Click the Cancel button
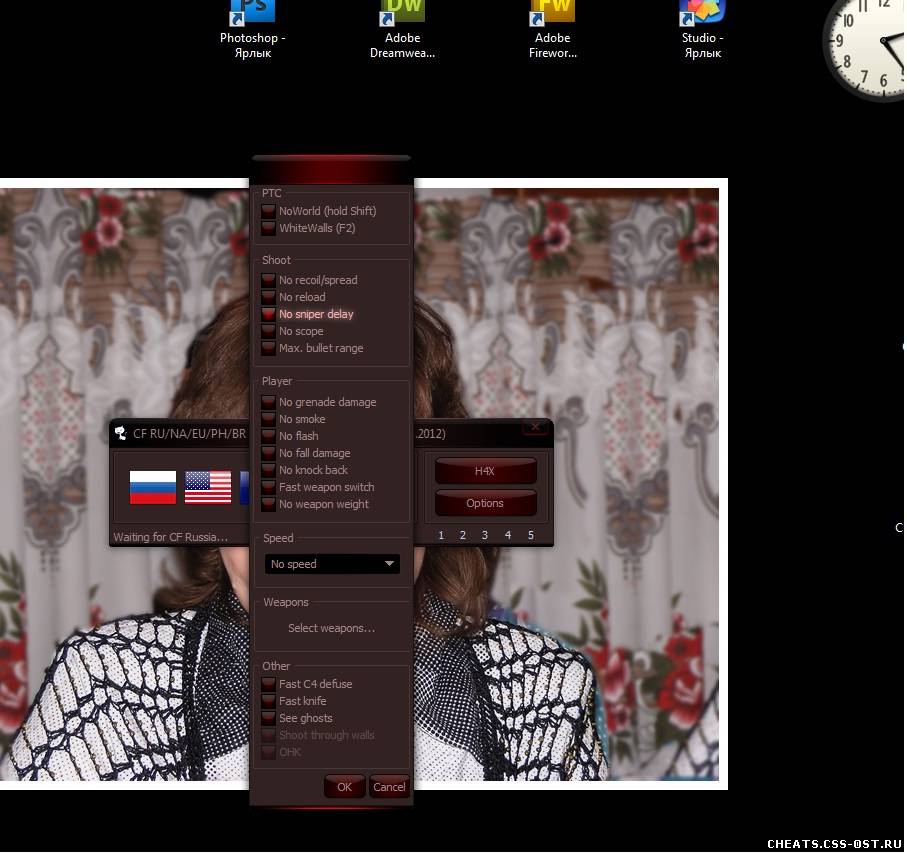This screenshot has height=854, width=907. pyautogui.click(x=389, y=787)
